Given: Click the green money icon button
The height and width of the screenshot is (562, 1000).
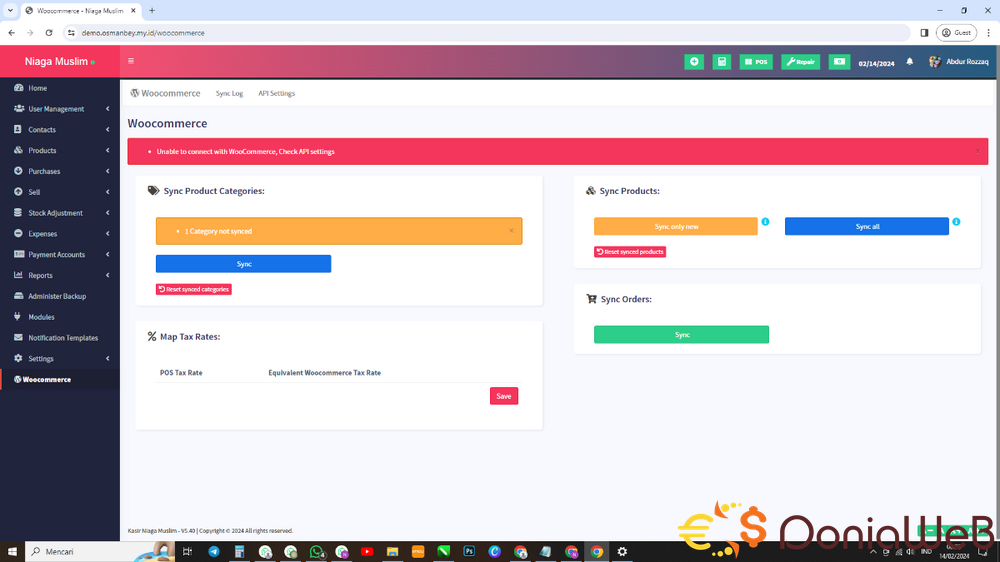Looking at the screenshot, I should [839, 62].
